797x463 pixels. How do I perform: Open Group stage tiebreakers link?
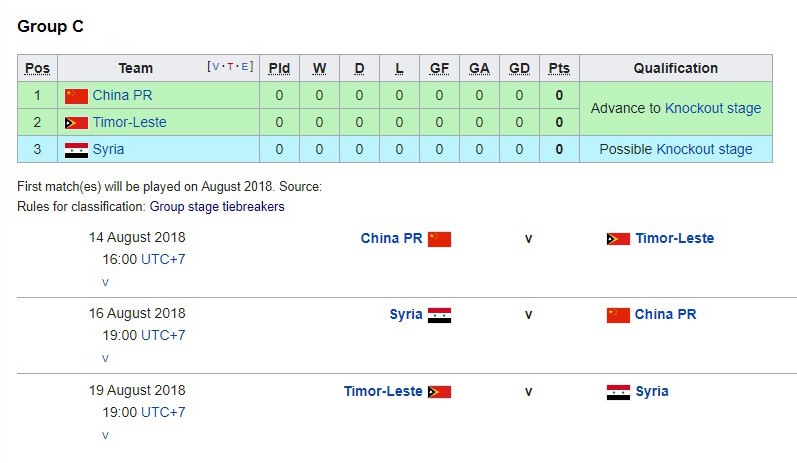(217, 207)
